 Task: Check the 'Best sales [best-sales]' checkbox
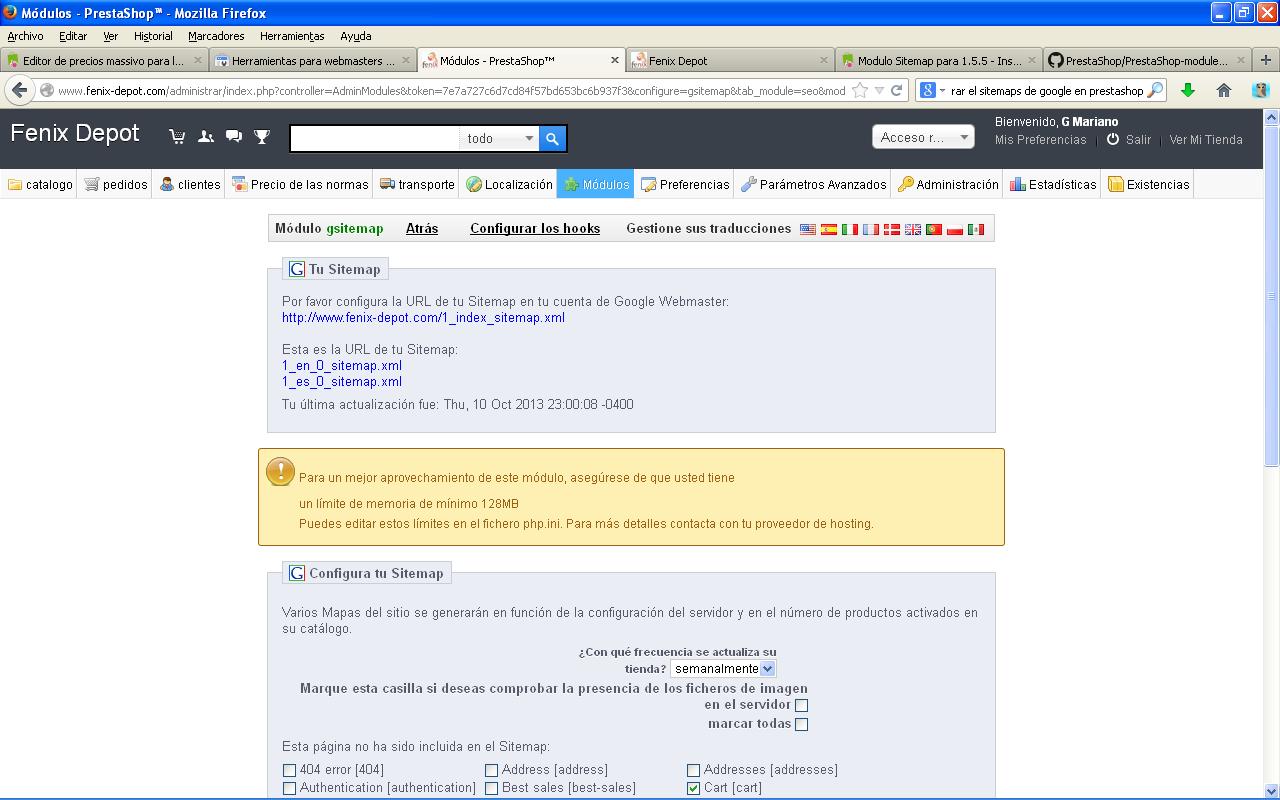491,788
